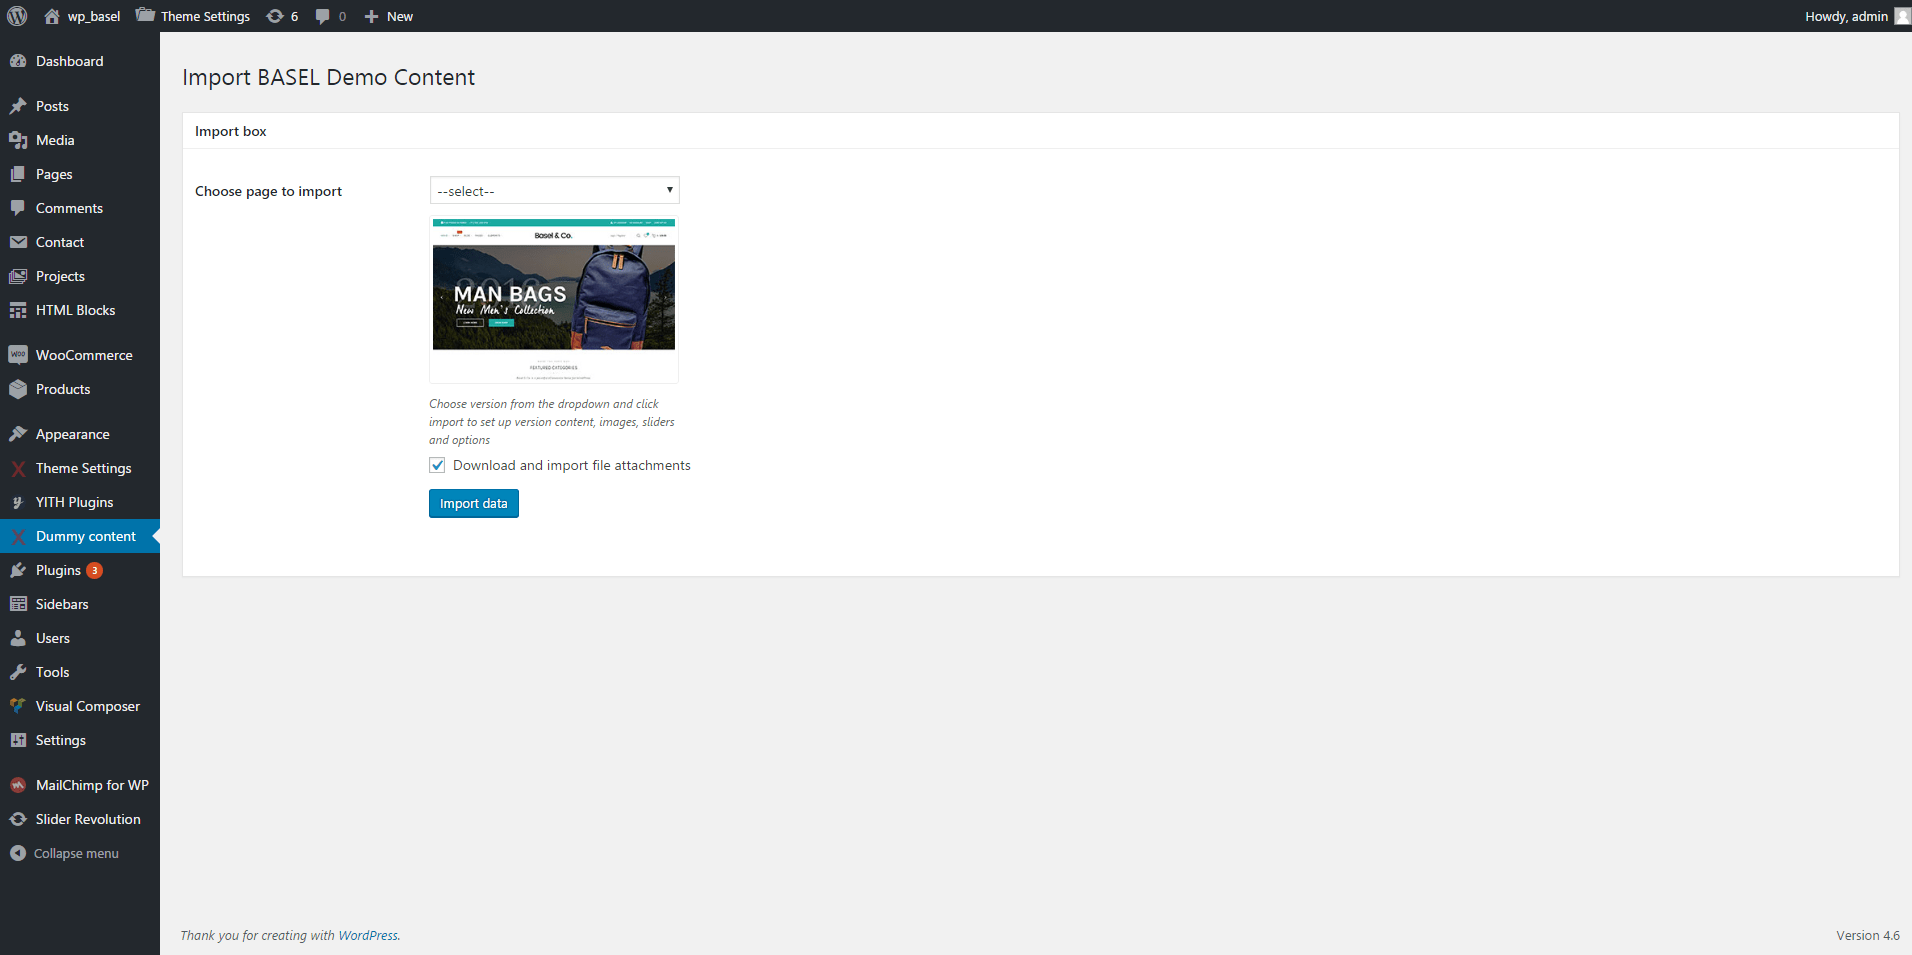Select the Appearance brush icon
This screenshot has width=1912, height=955.
(x=18, y=433)
